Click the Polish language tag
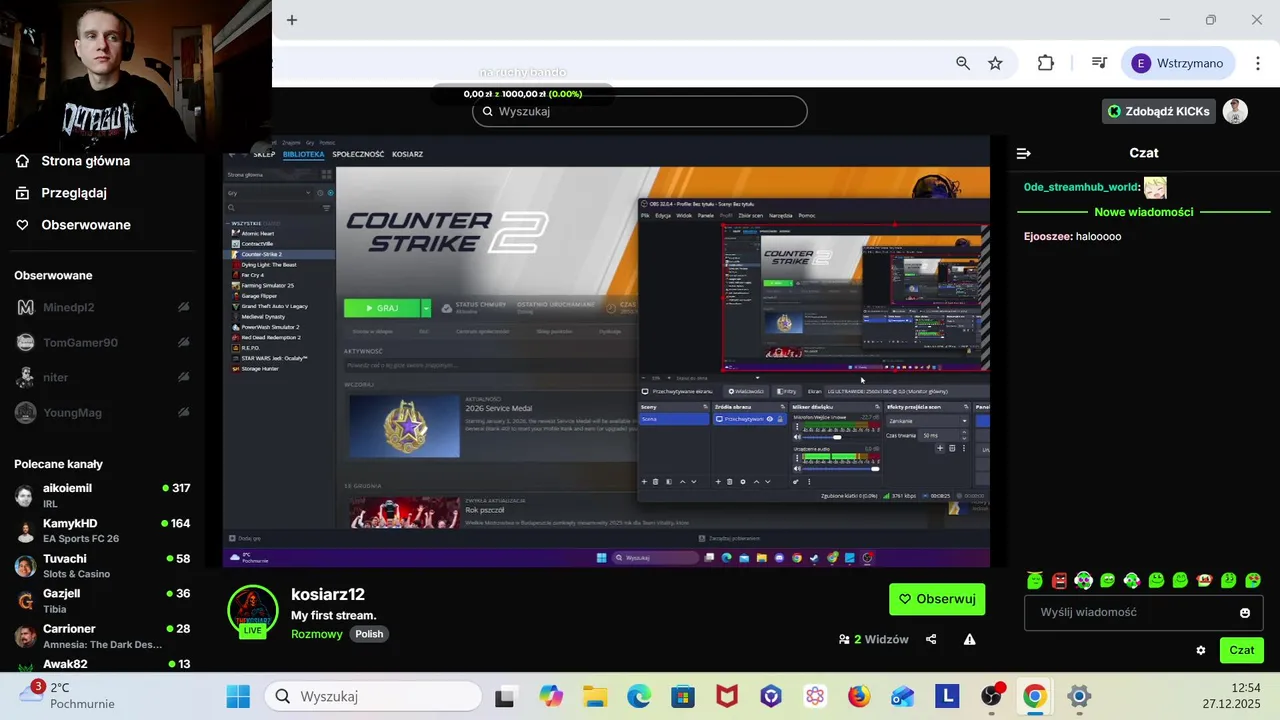Screen dimensions: 1280x720 [x=369, y=634]
